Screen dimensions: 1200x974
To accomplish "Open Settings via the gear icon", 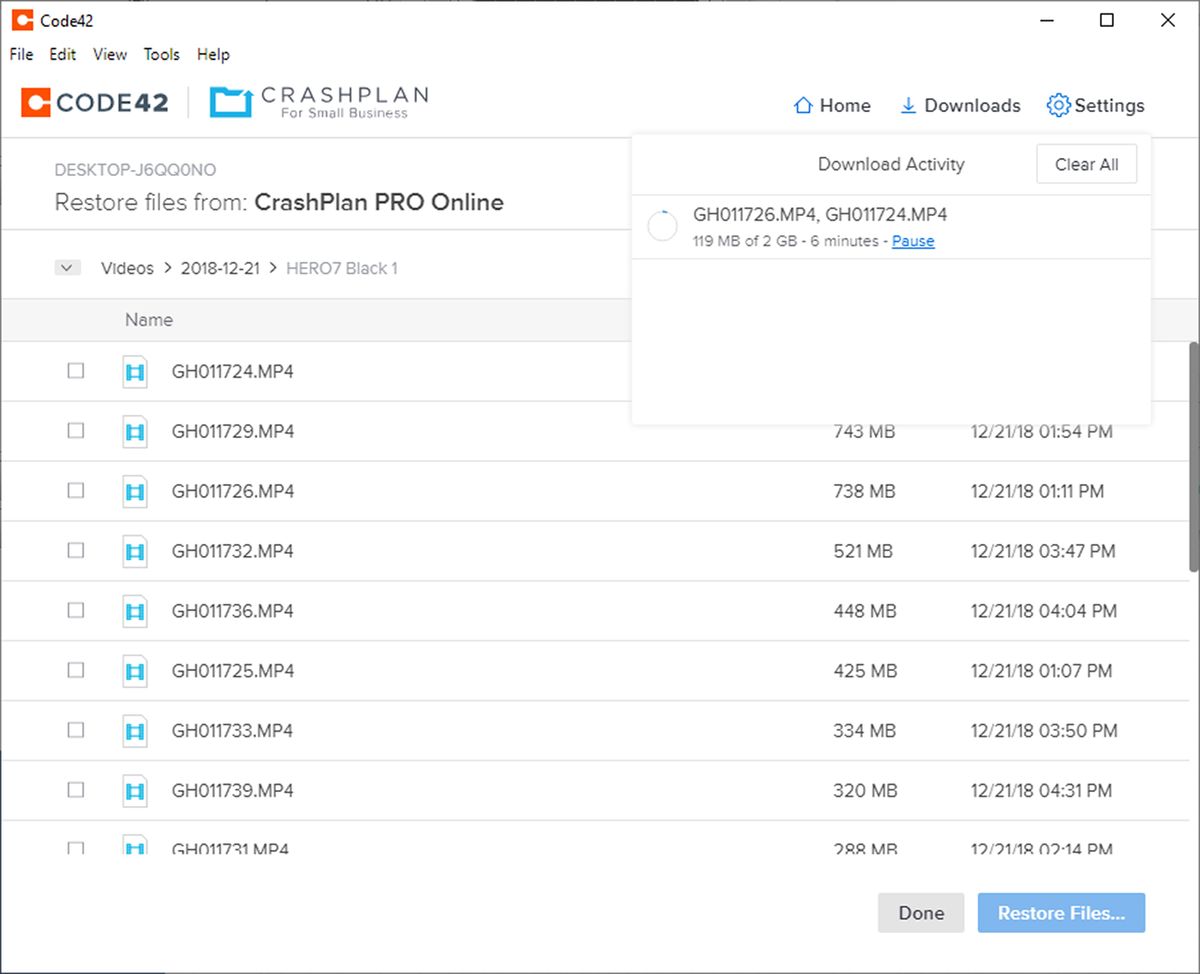I will 1095,105.
